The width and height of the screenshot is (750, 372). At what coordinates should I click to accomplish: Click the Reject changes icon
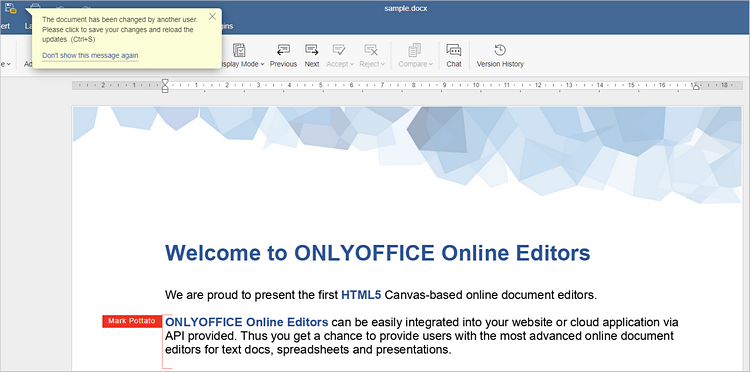click(x=370, y=50)
